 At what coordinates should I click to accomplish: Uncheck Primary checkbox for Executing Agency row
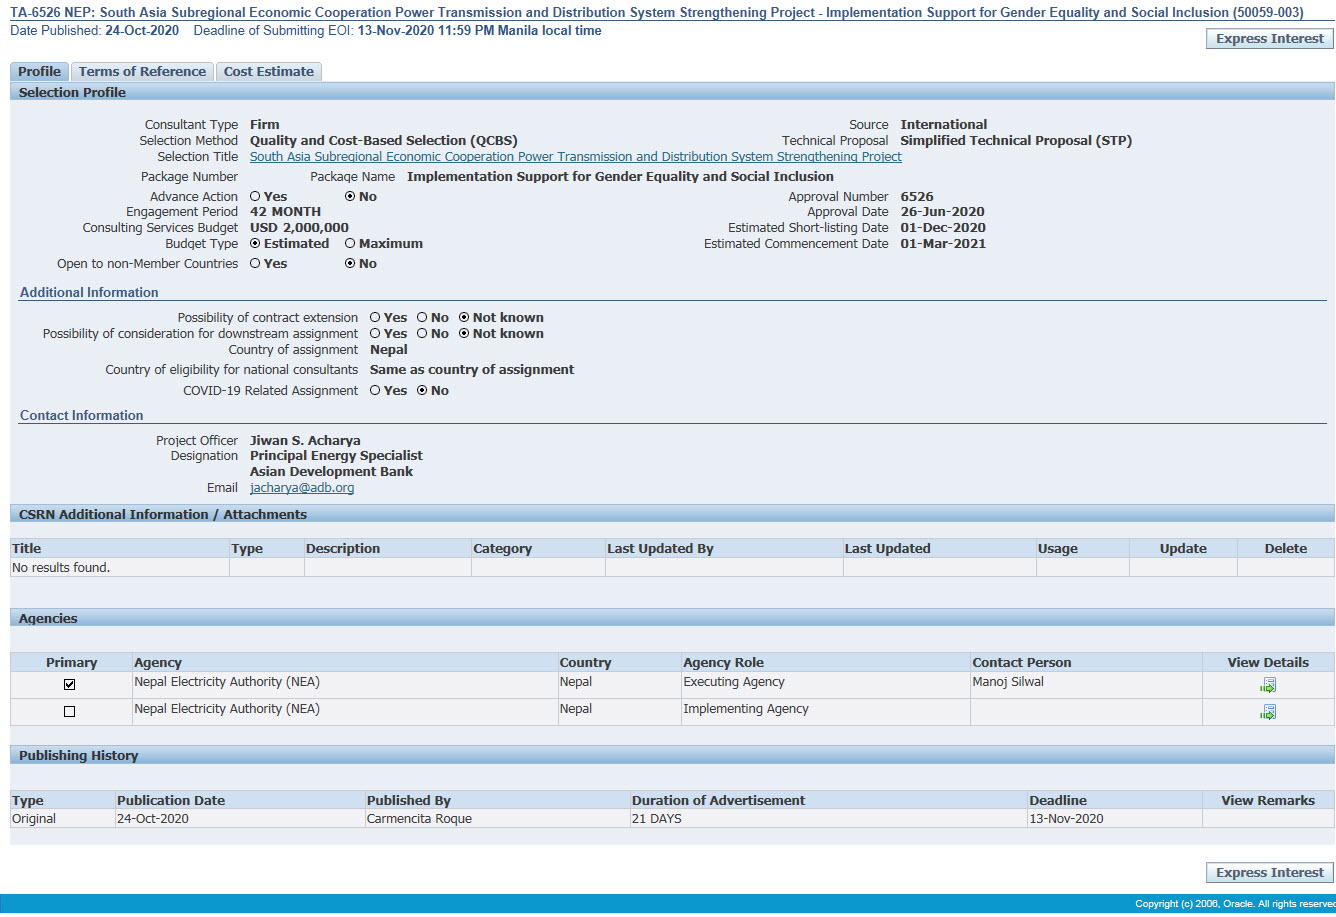click(69, 685)
